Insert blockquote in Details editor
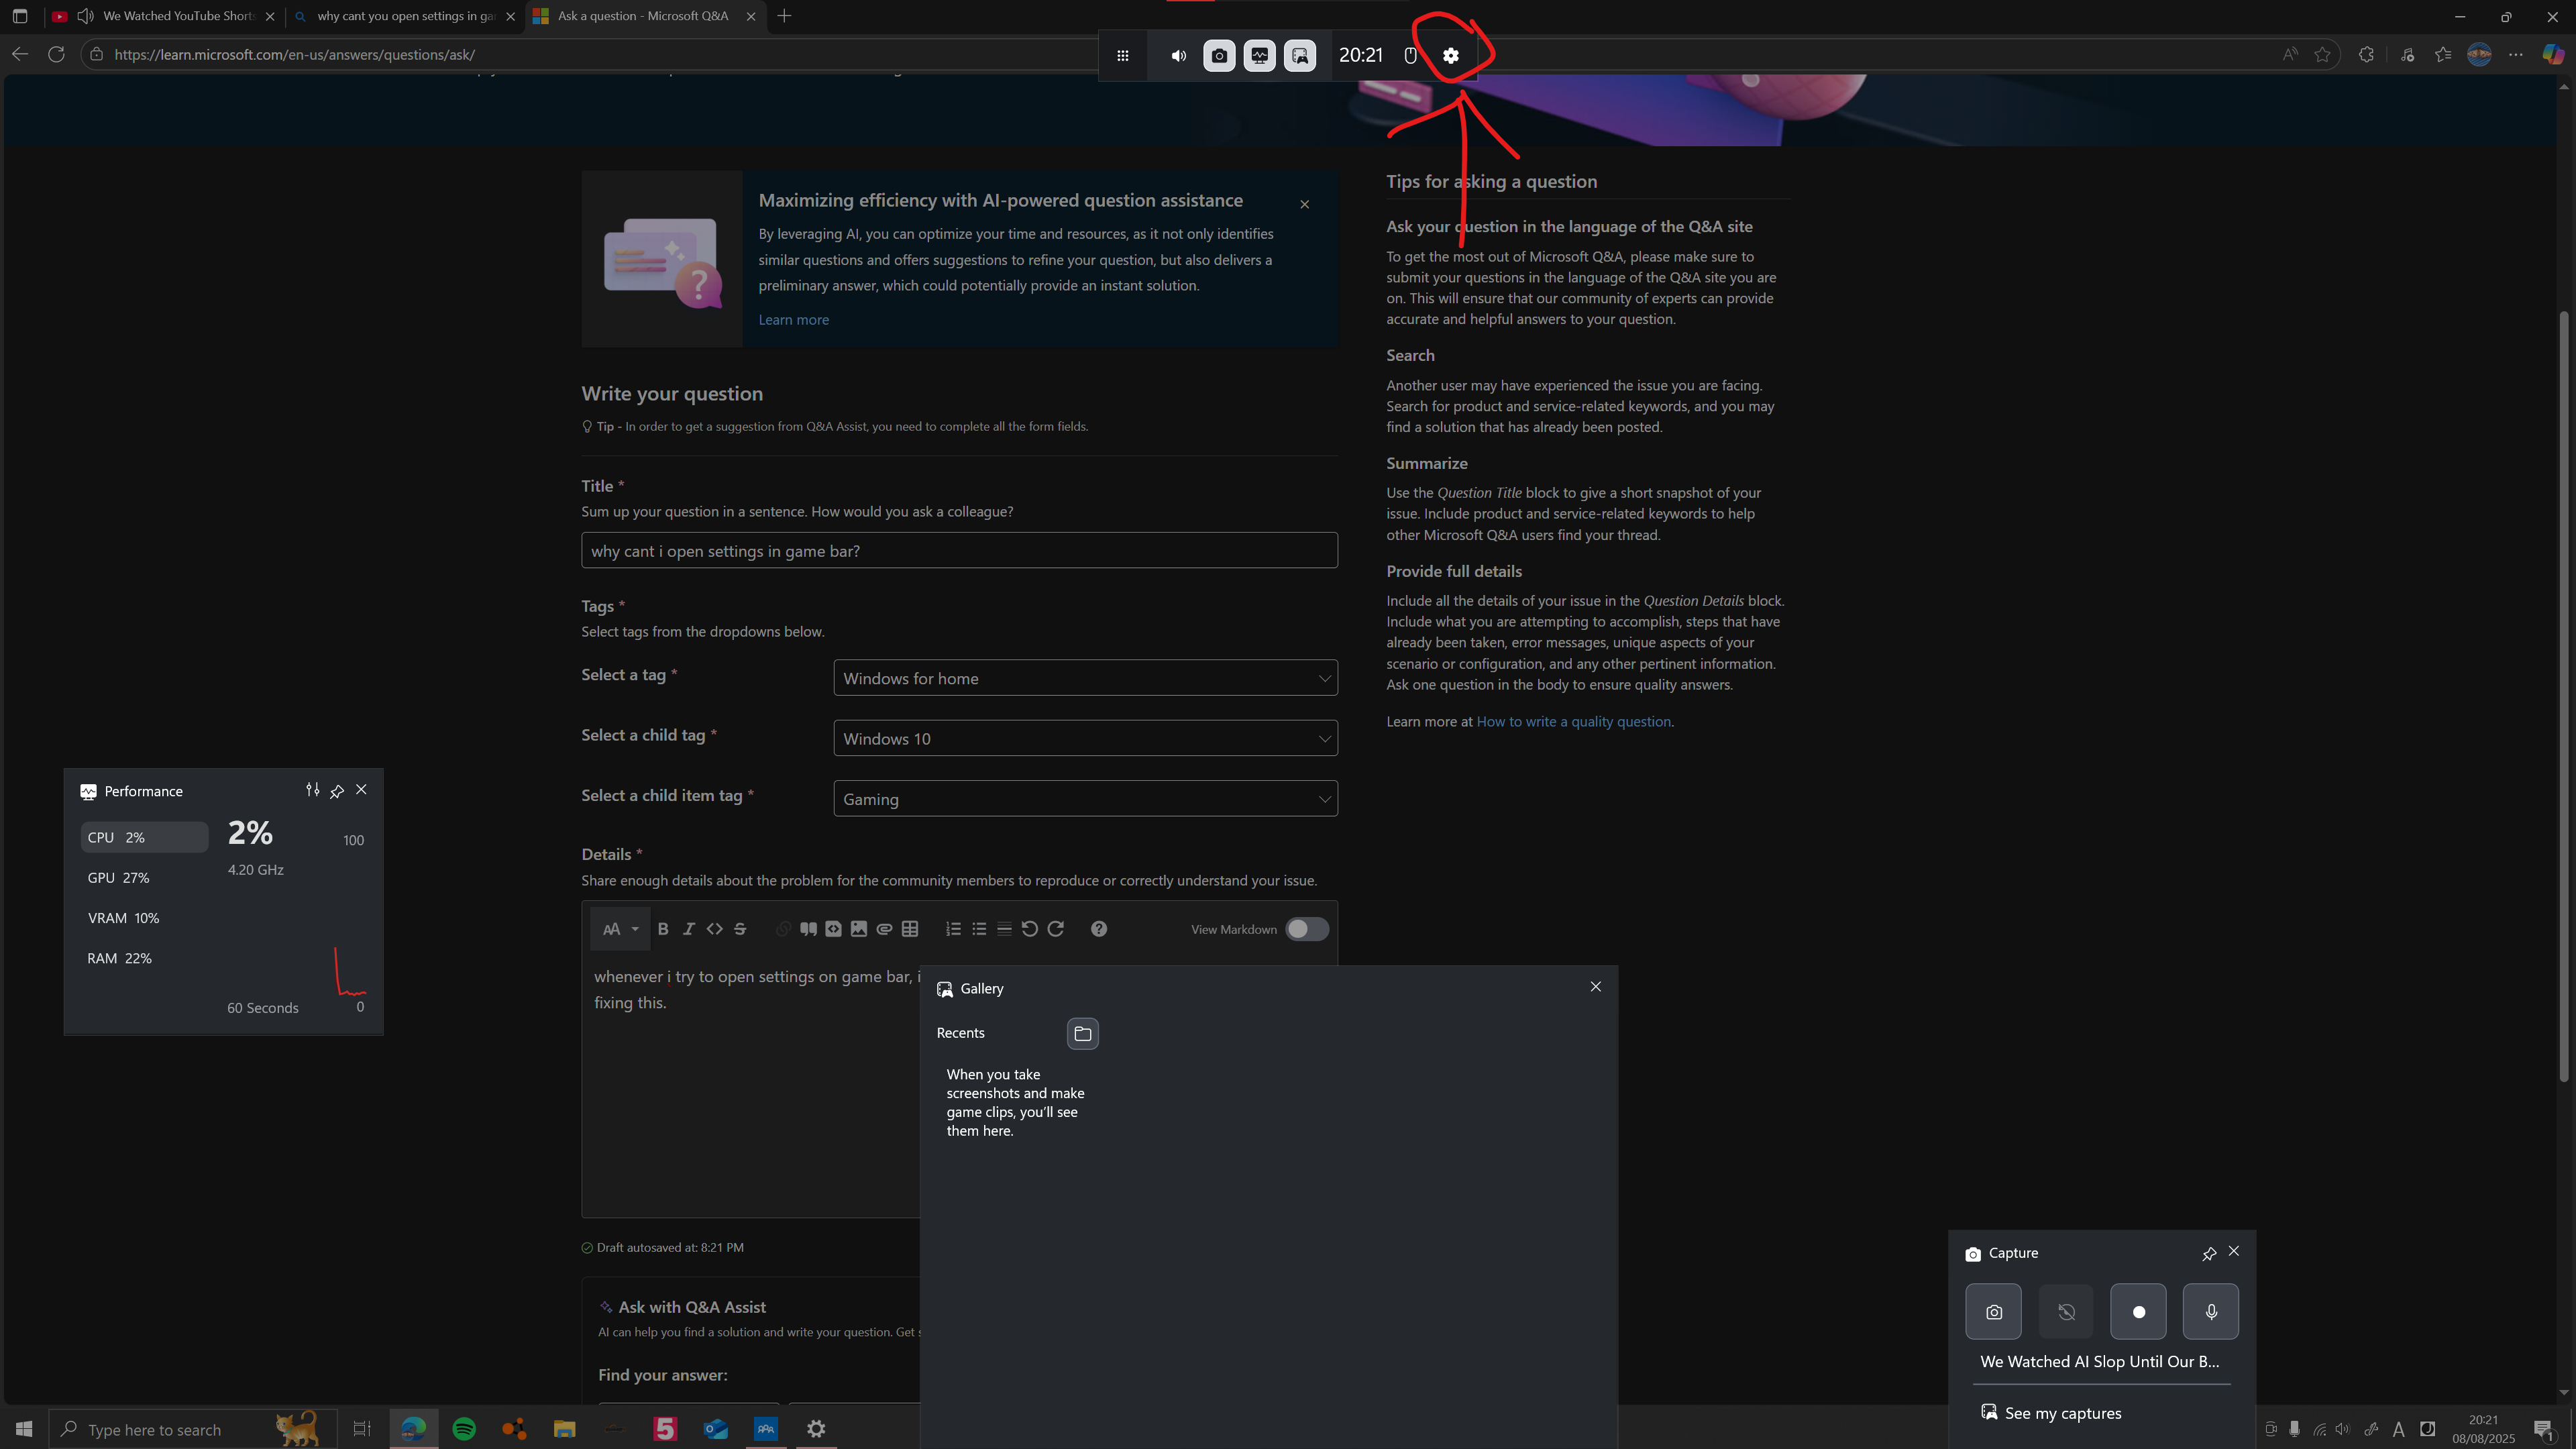Image resolution: width=2576 pixels, height=1449 pixels. pyautogui.click(x=808, y=929)
